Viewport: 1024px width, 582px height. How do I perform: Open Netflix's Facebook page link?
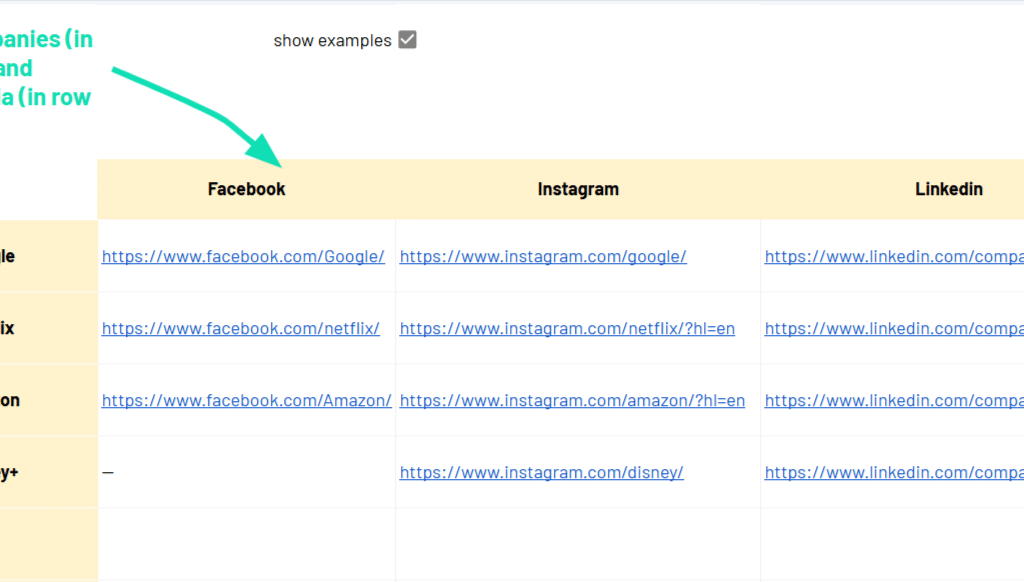point(240,328)
